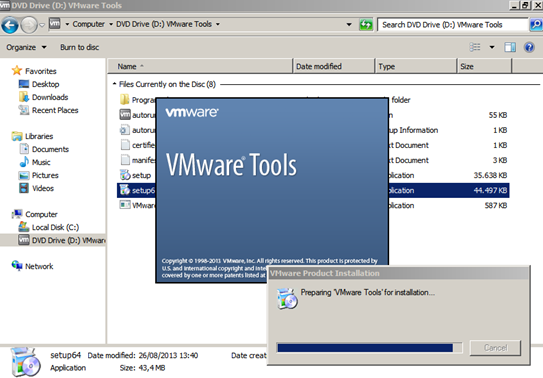This screenshot has height=378, width=543.
Task: Collapse the Files Currently on the Disc group
Action: tap(114, 84)
